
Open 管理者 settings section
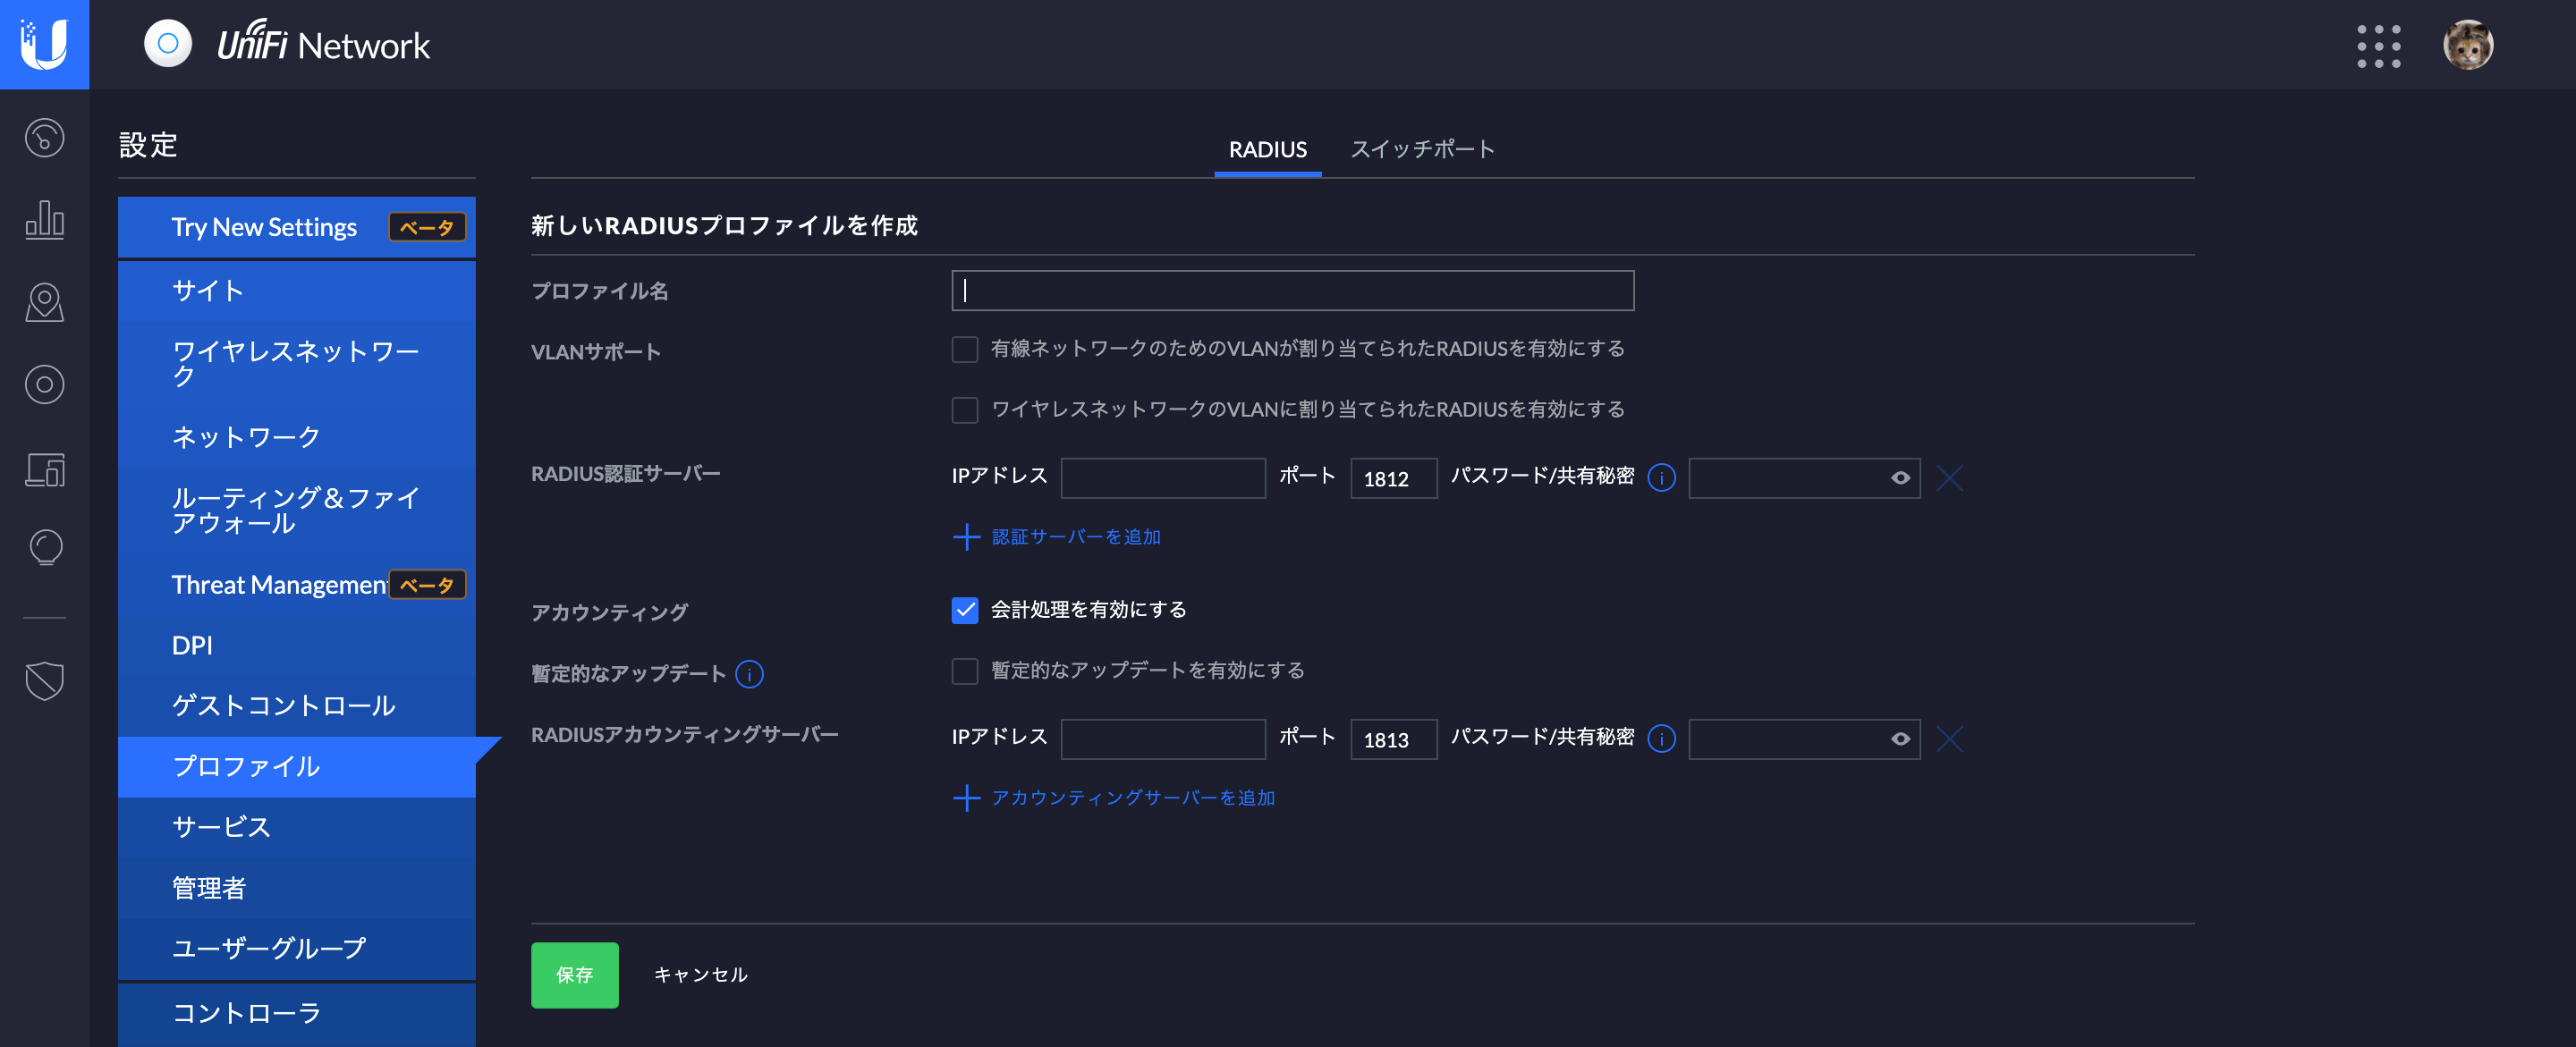point(296,888)
